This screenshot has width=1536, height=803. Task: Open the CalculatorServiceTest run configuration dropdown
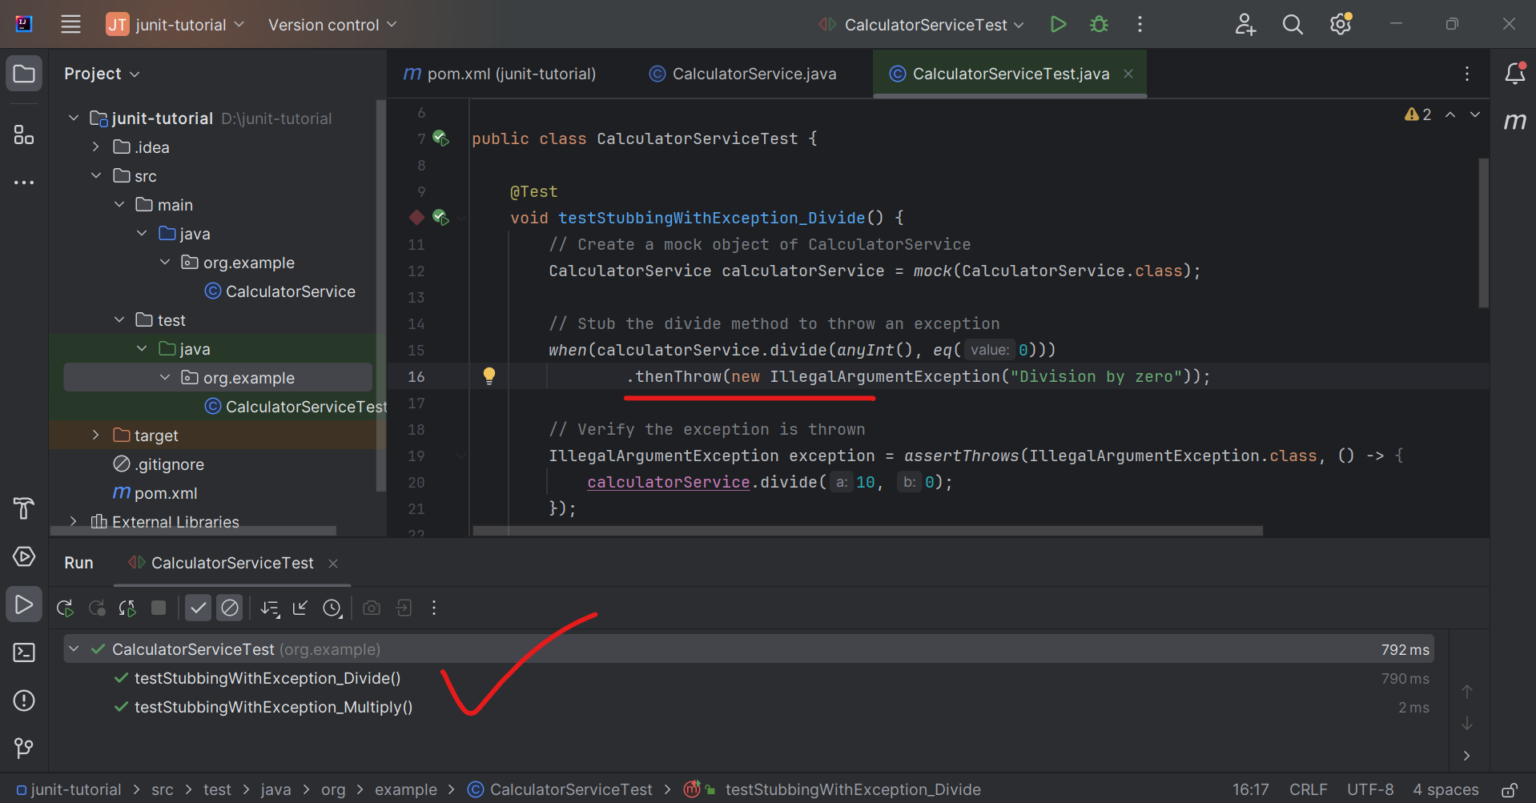click(x=919, y=24)
